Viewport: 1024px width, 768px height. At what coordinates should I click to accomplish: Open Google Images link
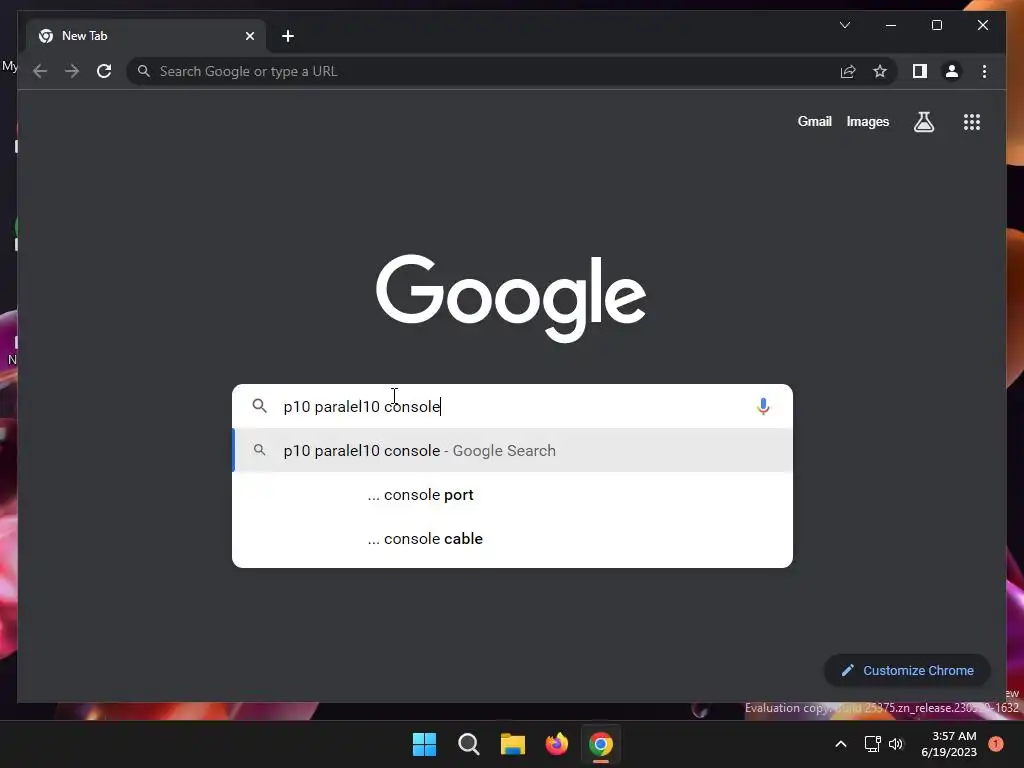click(867, 121)
